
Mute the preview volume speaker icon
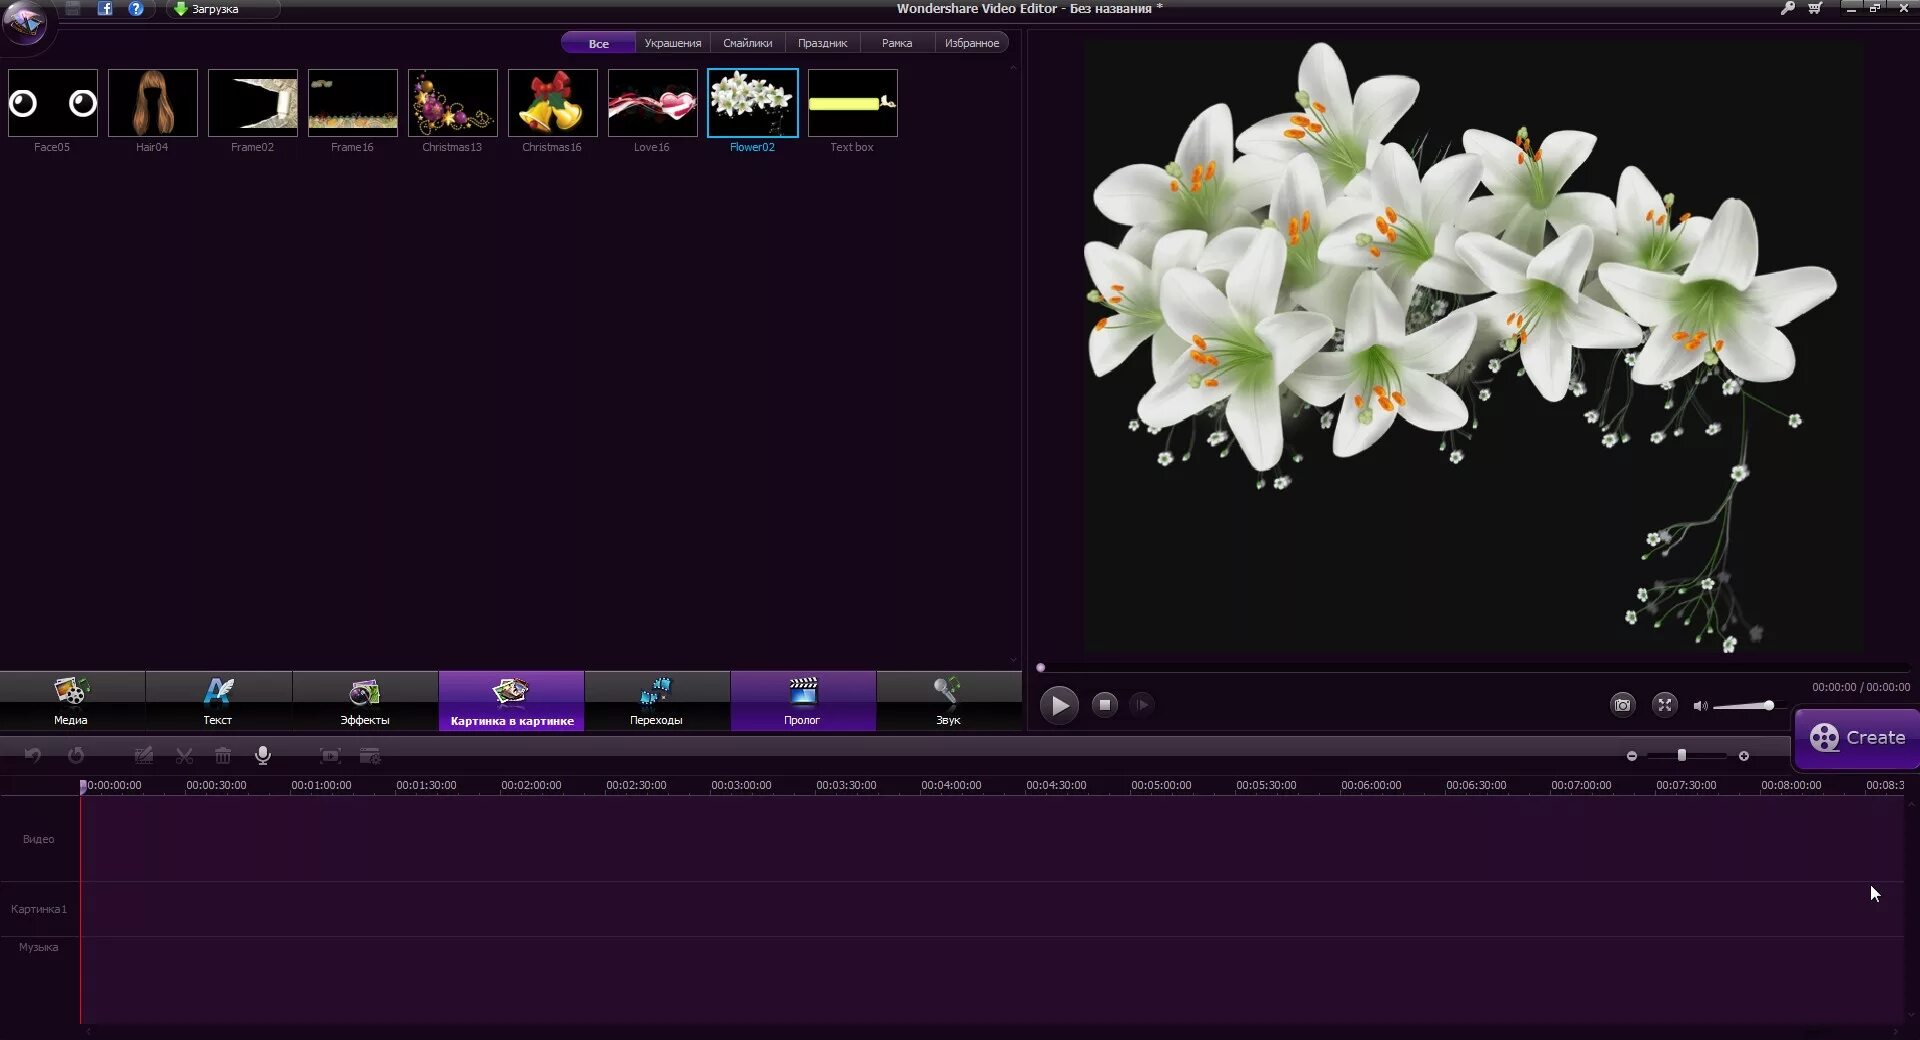pyautogui.click(x=1700, y=705)
